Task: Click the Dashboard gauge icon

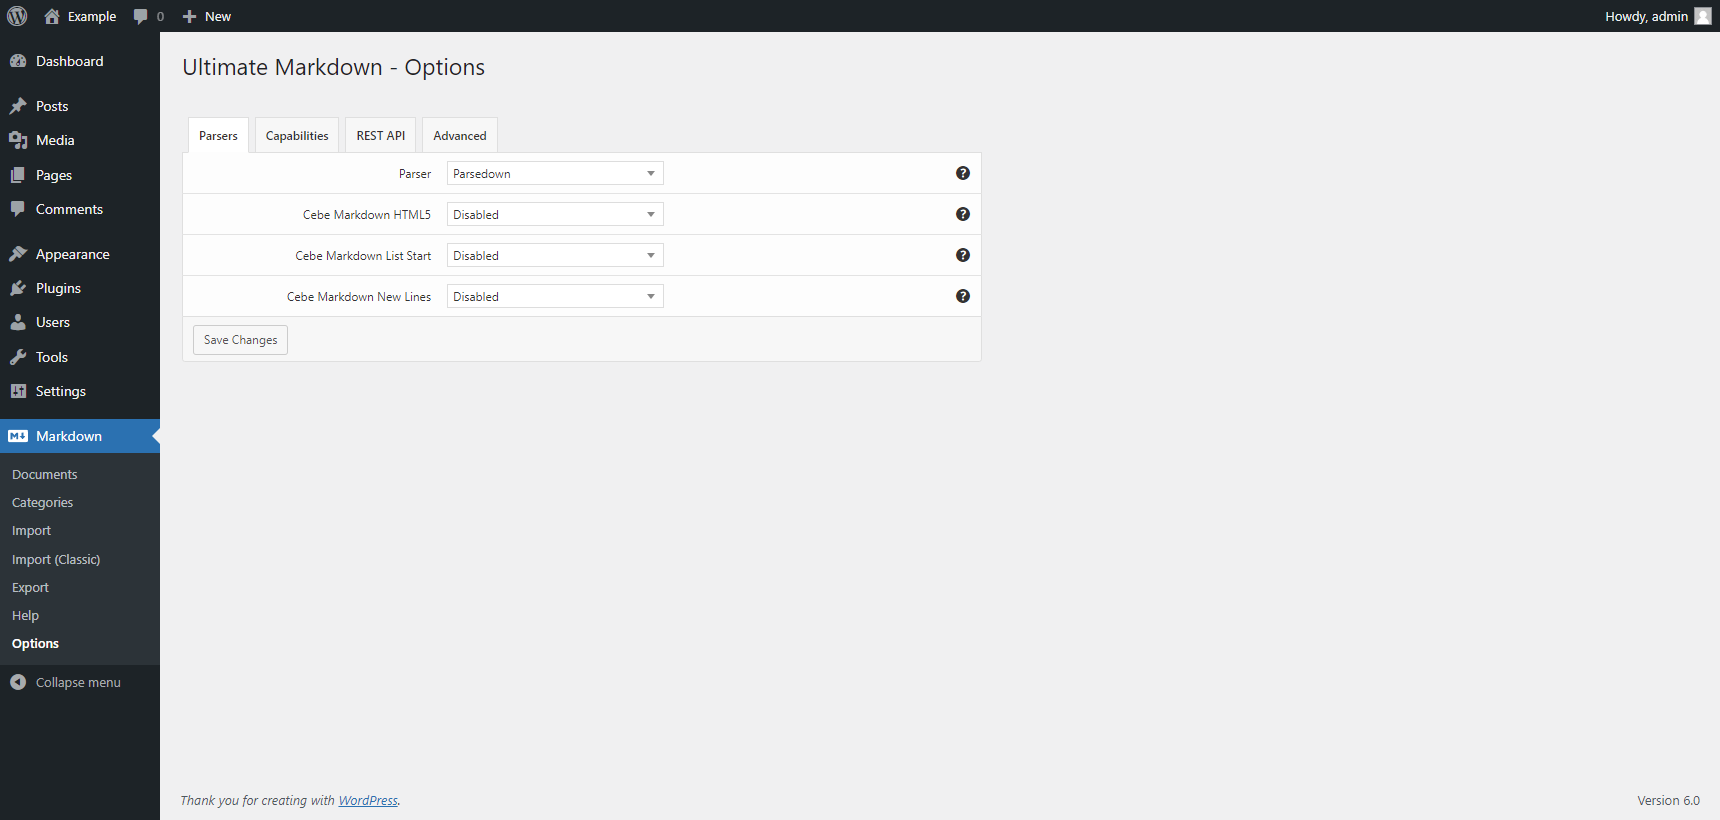Action: 18,61
